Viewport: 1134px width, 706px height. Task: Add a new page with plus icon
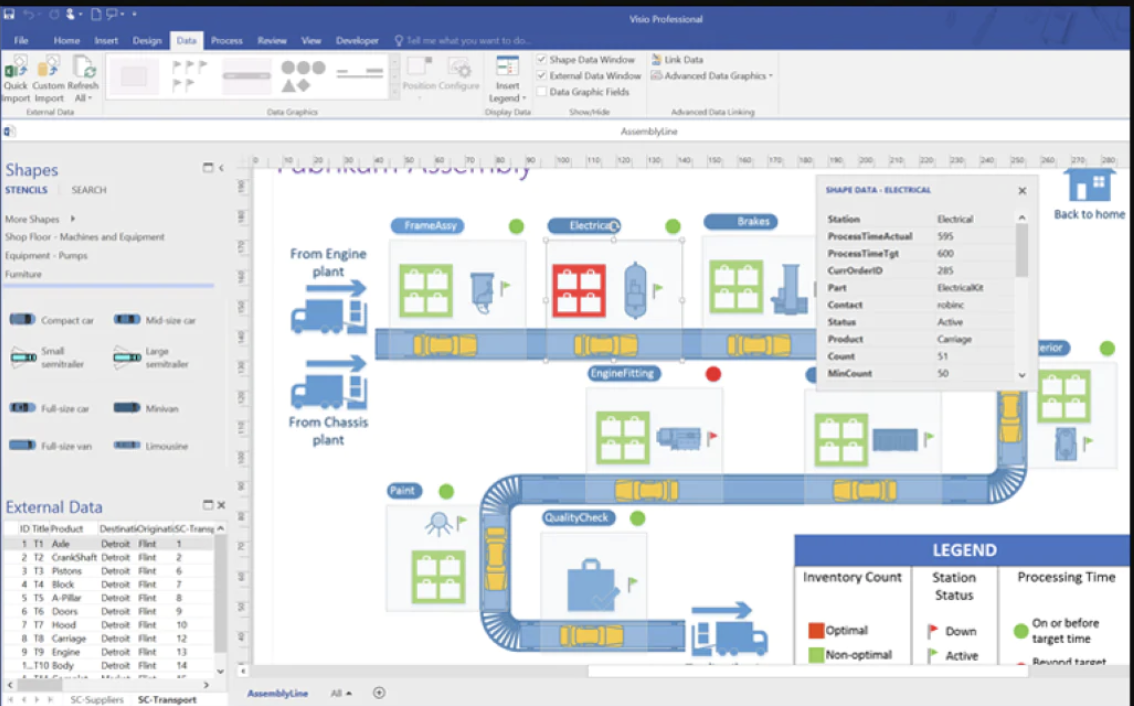pyautogui.click(x=379, y=693)
